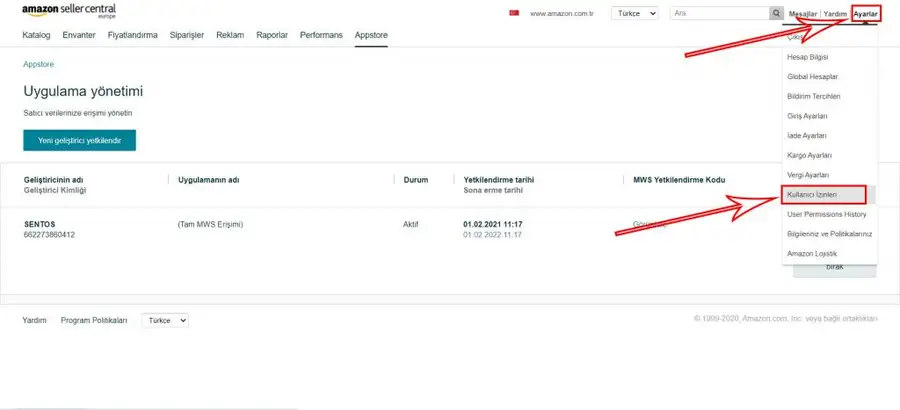The height and width of the screenshot is (410, 900).
Task: Choose Kargo Ayarları from settings menu
Action: pos(809,155)
